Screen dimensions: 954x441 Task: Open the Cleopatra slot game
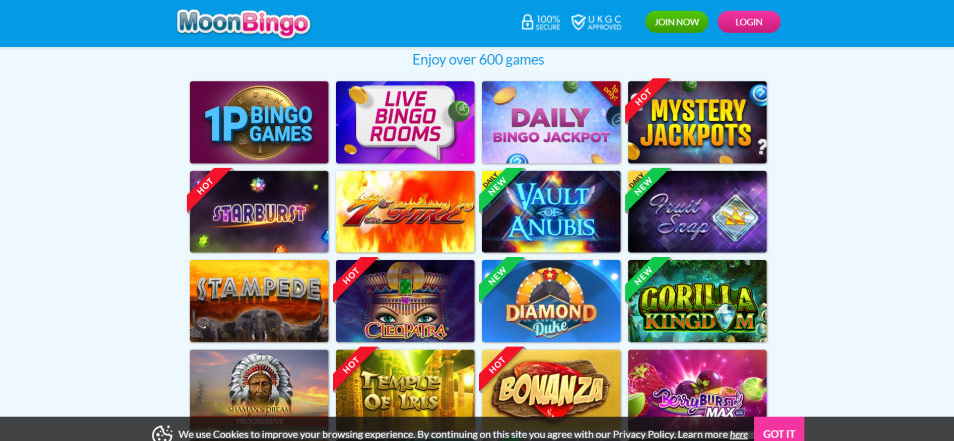point(405,301)
